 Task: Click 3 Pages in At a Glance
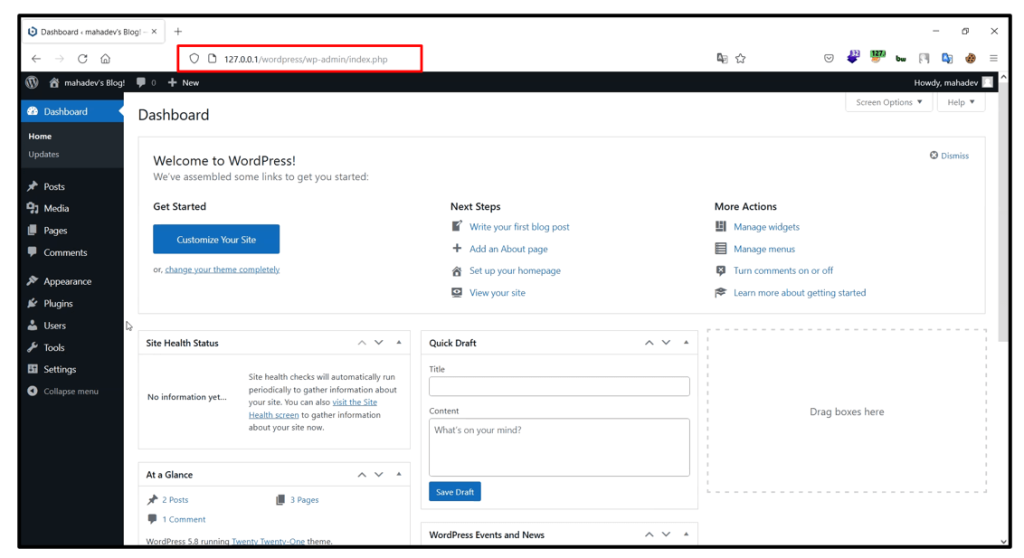point(304,500)
